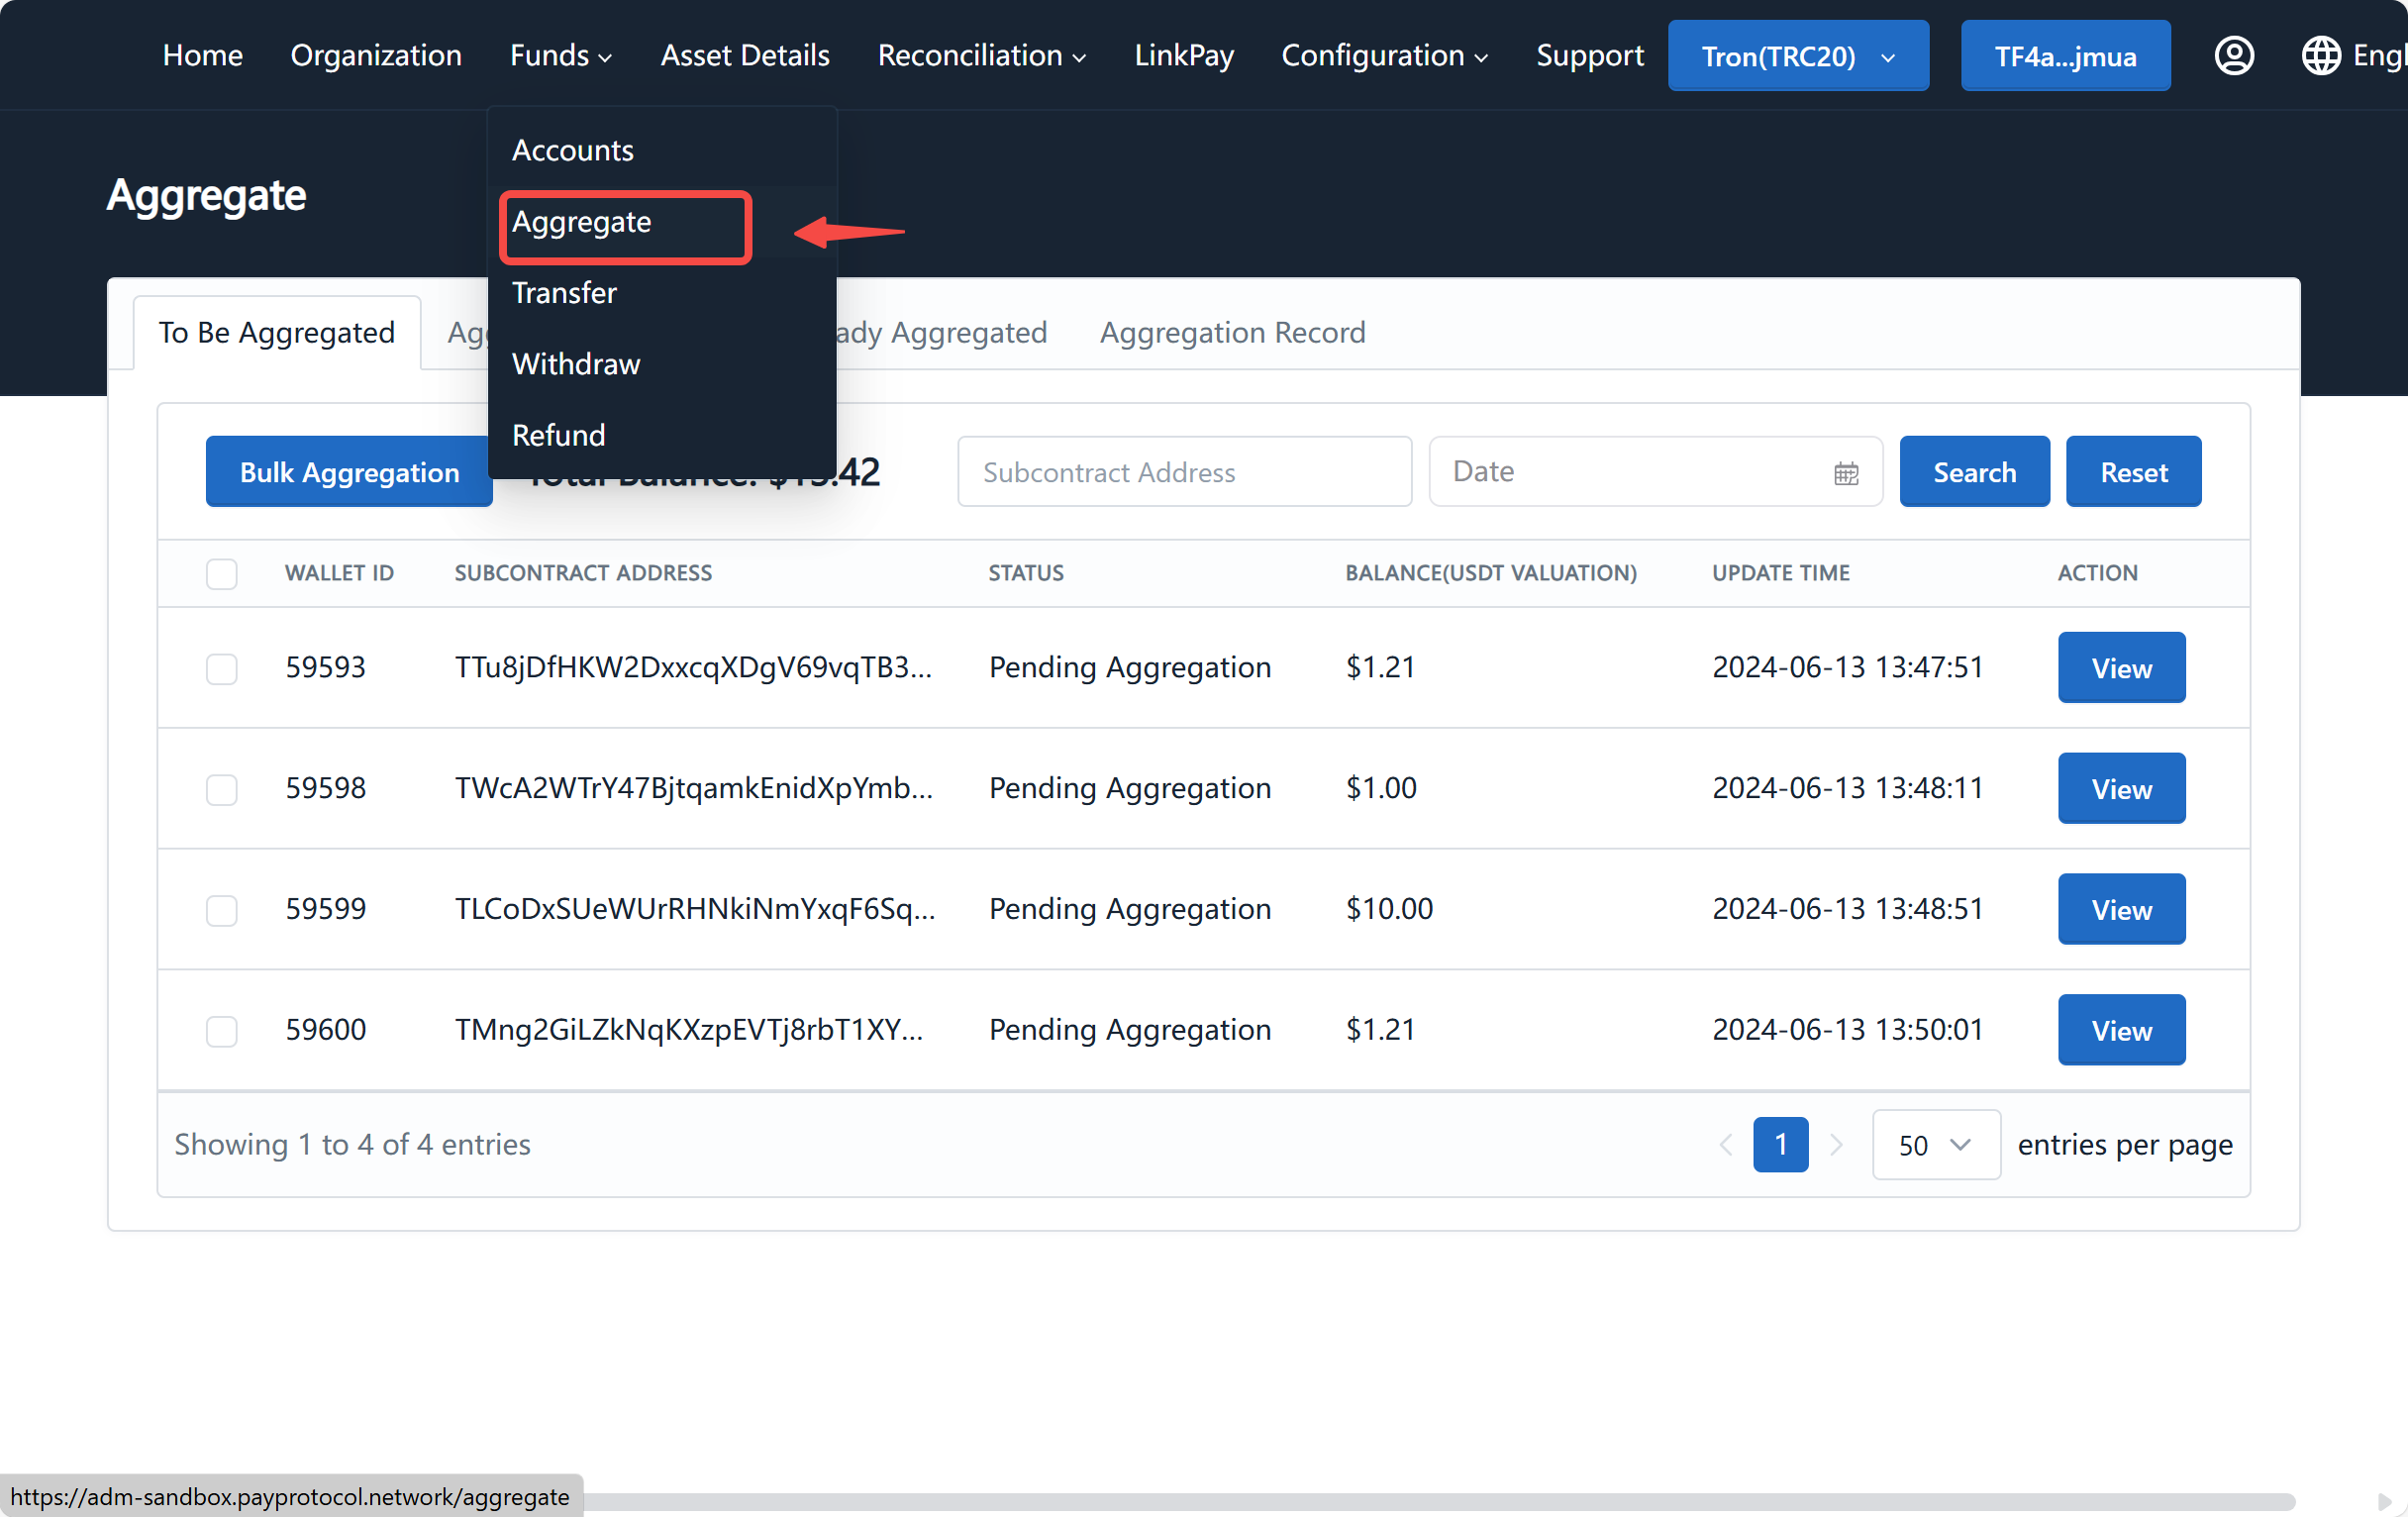Check the box for wallet 59598
Image resolution: width=2408 pixels, height=1517 pixels.
coord(221,788)
